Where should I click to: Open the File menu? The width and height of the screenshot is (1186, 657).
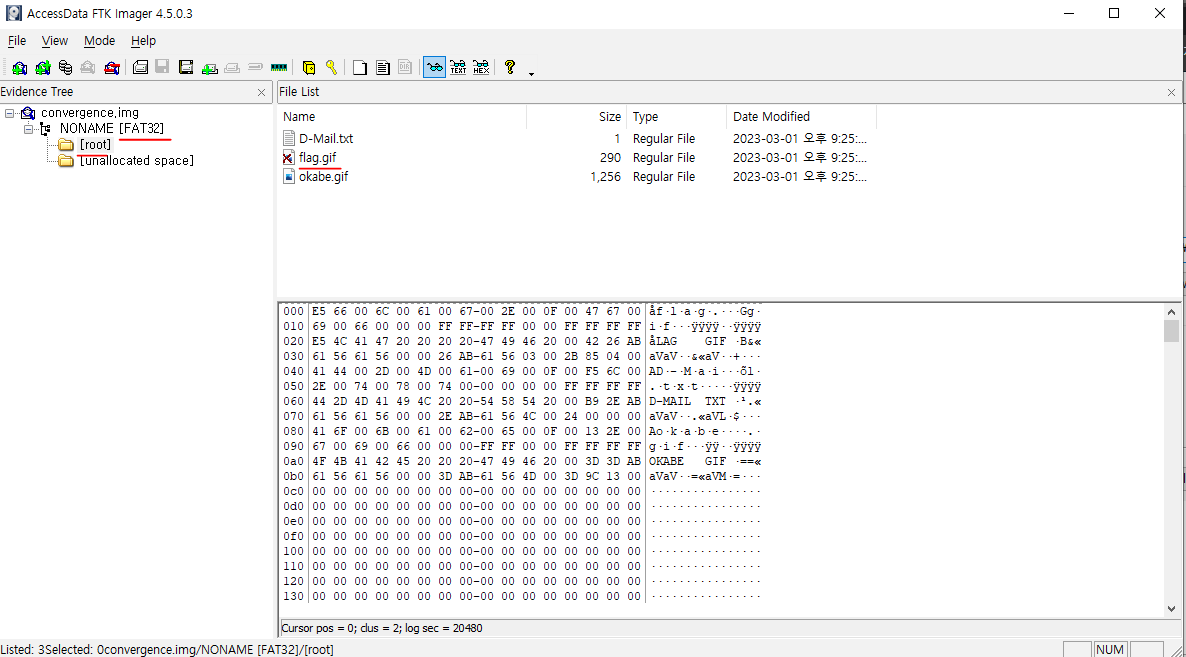[17, 41]
